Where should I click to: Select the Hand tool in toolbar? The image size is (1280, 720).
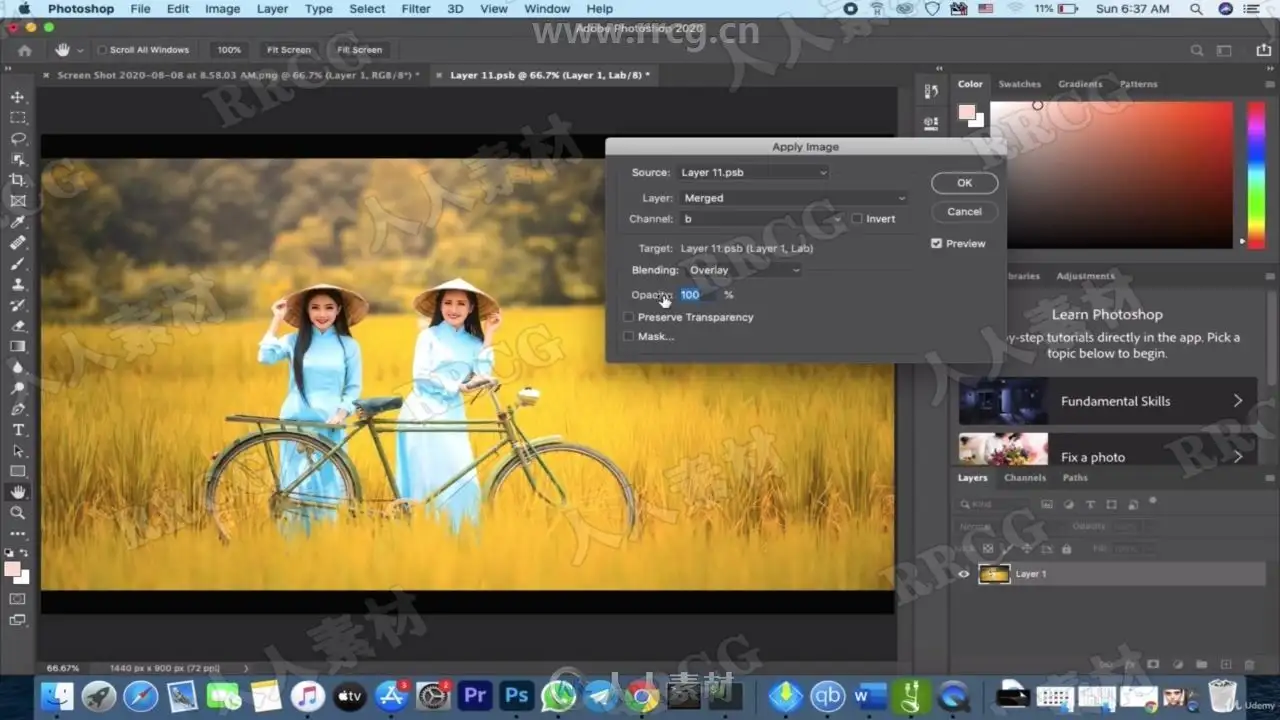click(18, 491)
